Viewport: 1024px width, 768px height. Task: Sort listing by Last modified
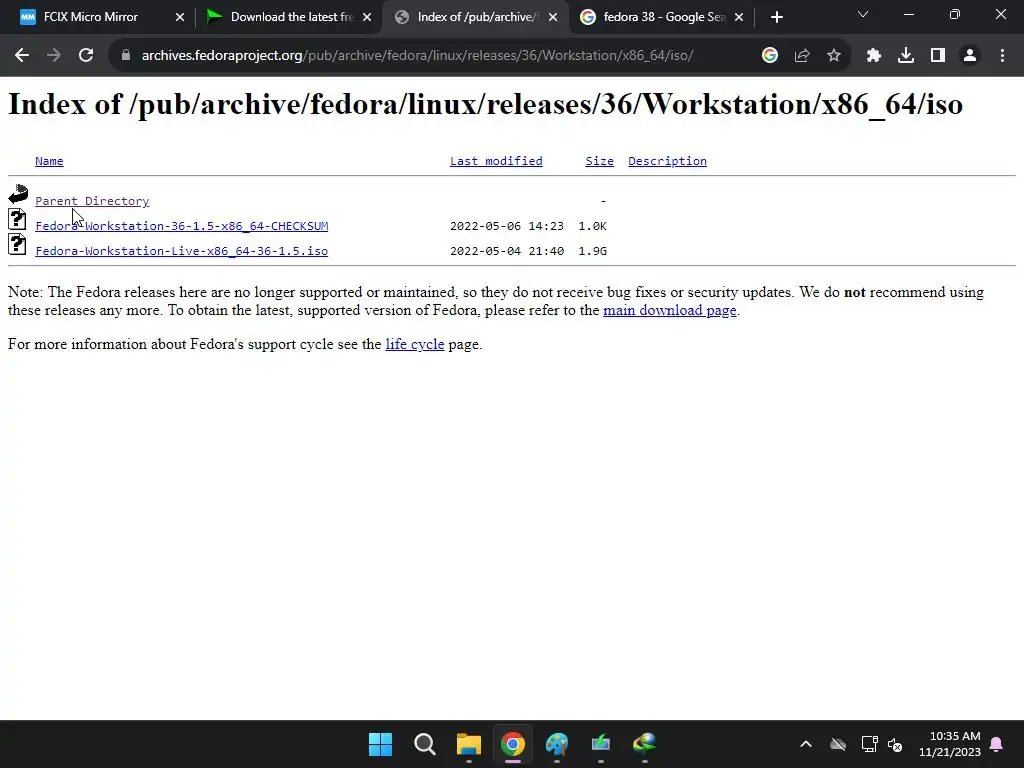pyautogui.click(x=496, y=161)
